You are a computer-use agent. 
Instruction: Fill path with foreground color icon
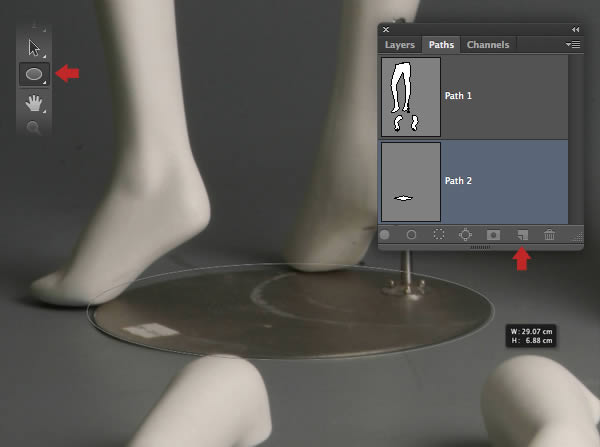tap(385, 235)
